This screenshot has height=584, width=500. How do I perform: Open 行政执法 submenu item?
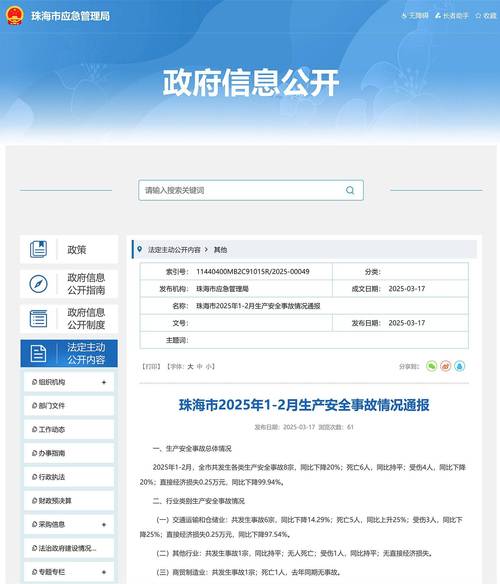pos(69,477)
